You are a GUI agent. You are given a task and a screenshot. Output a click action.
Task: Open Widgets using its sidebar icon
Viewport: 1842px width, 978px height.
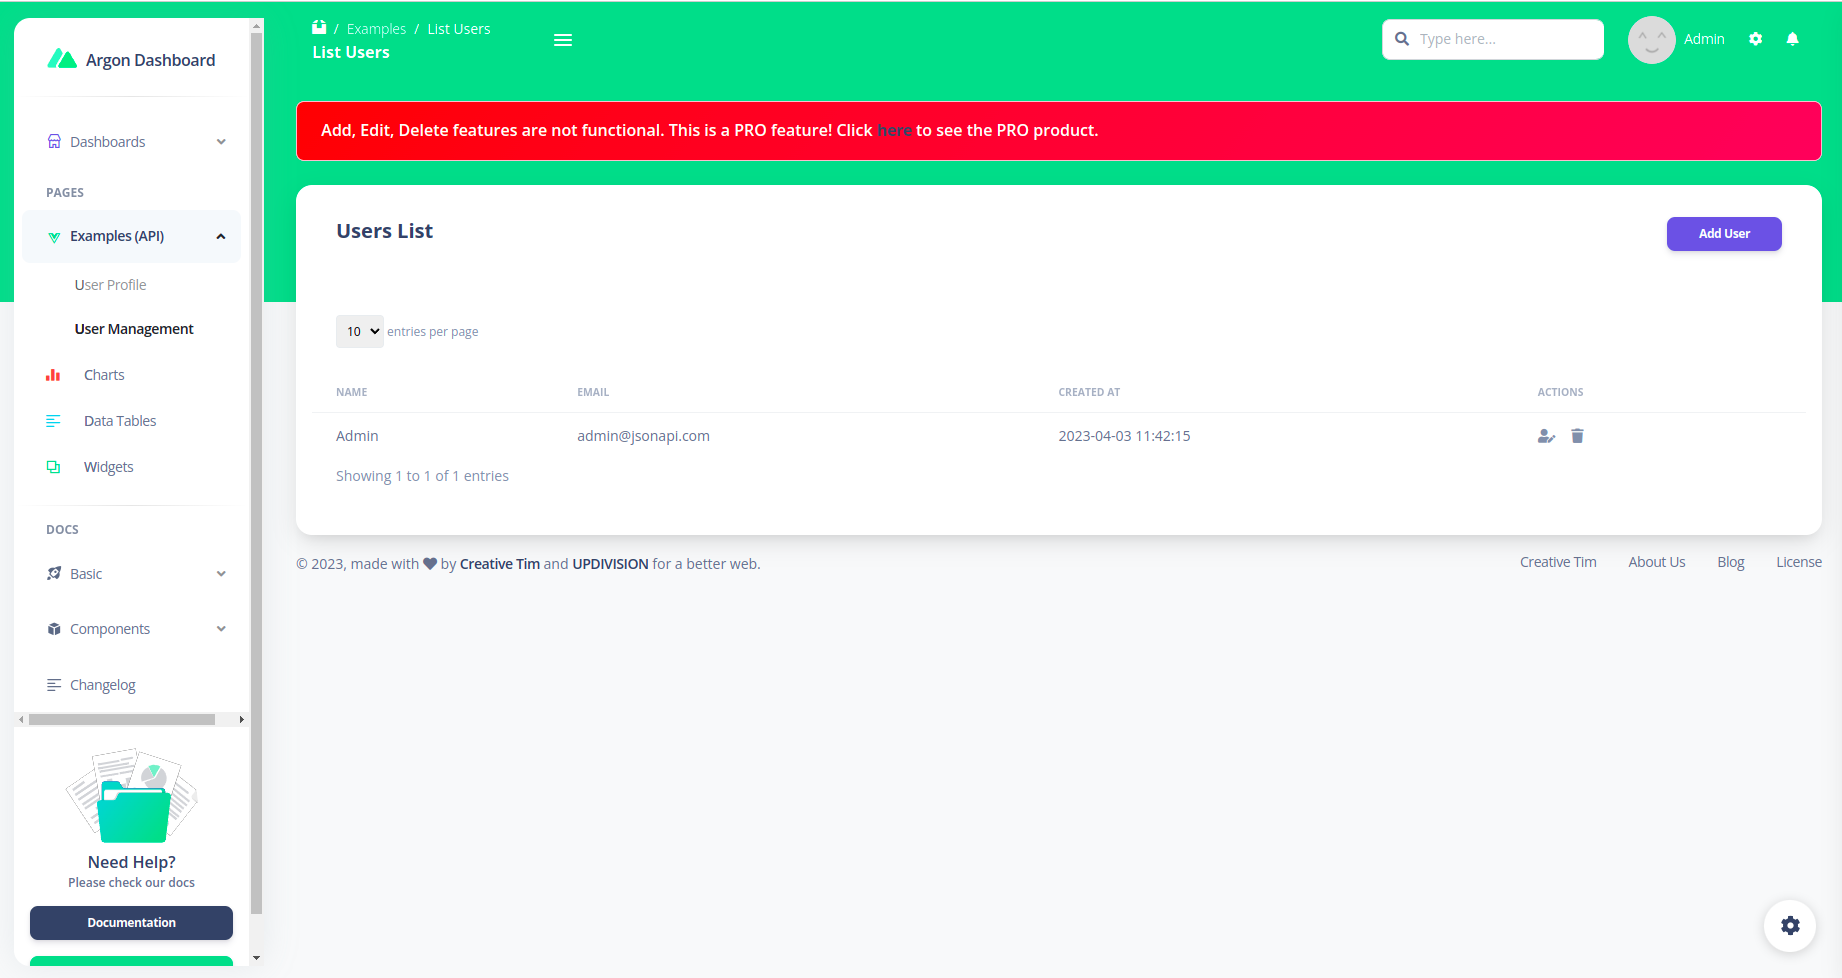point(53,467)
